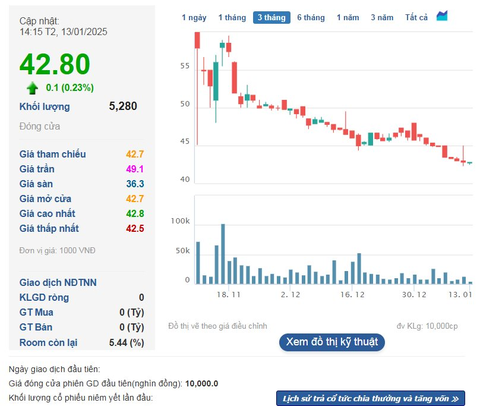Click the Giá trần 49.1 value
The height and width of the screenshot is (406, 480).
point(135,169)
